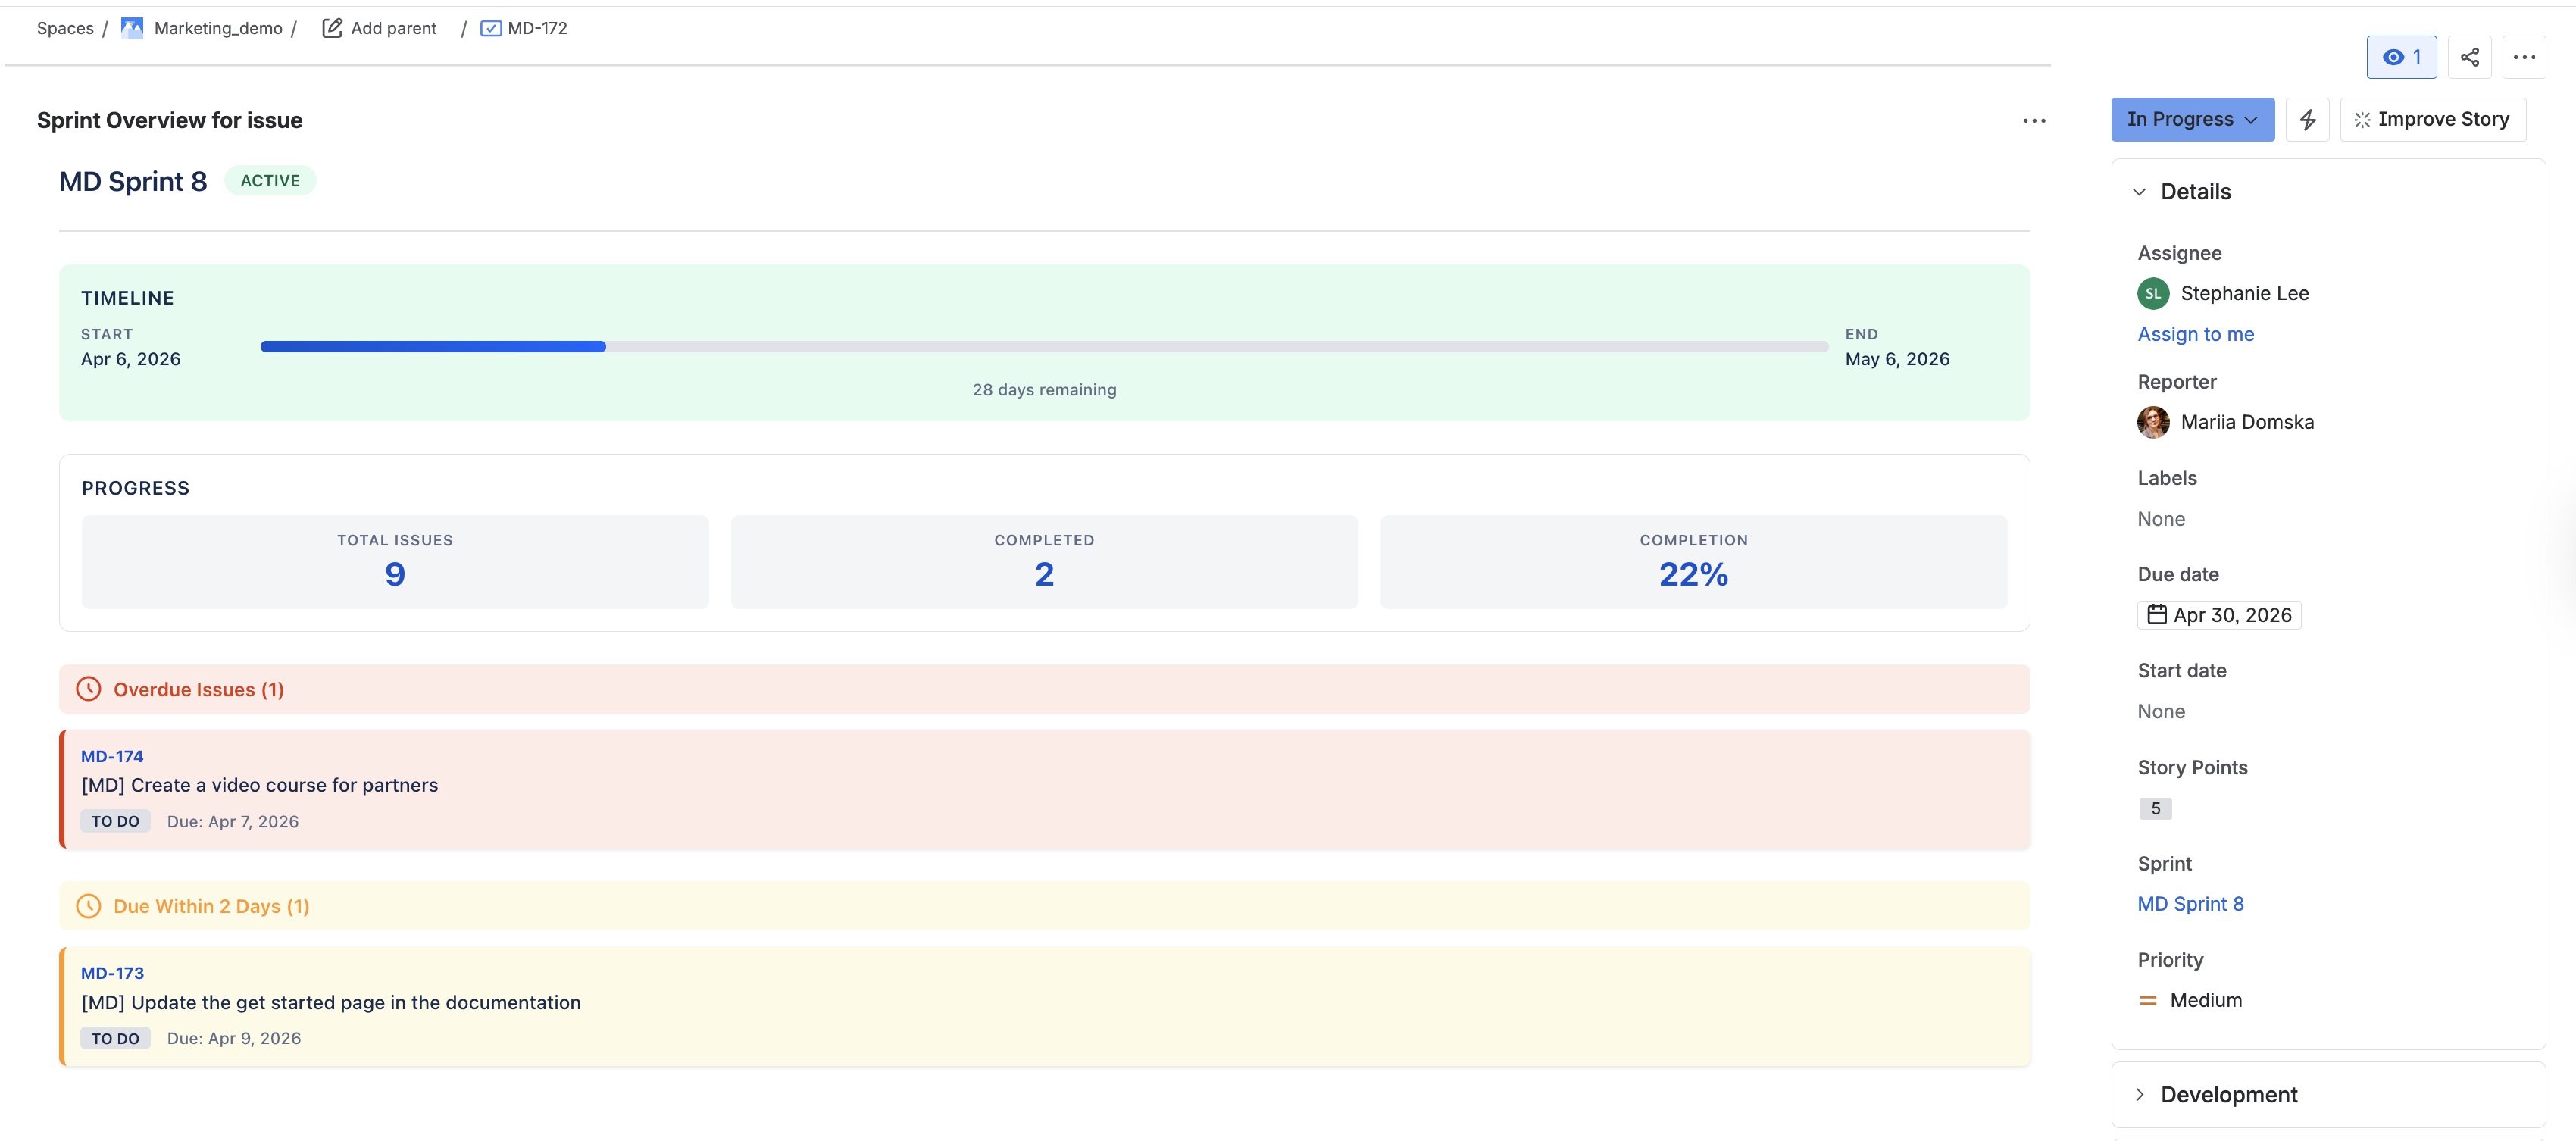Click the lightning bolt automation icon
2576x1141 pixels.
click(2307, 120)
